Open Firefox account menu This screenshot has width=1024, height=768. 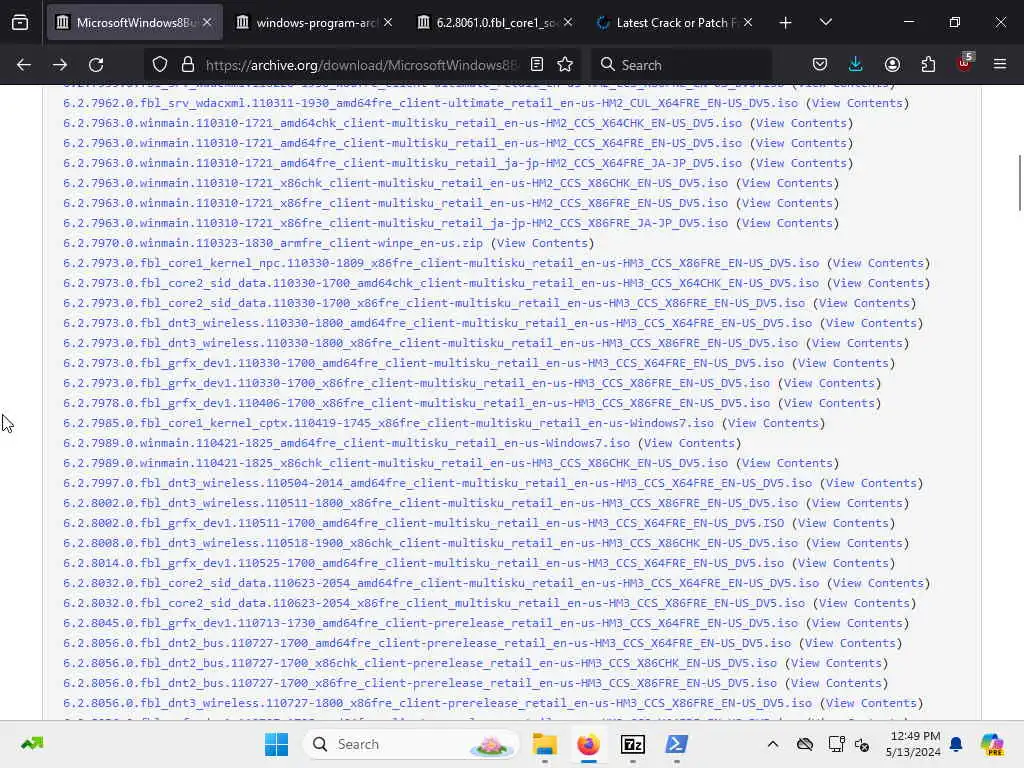(892, 64)
